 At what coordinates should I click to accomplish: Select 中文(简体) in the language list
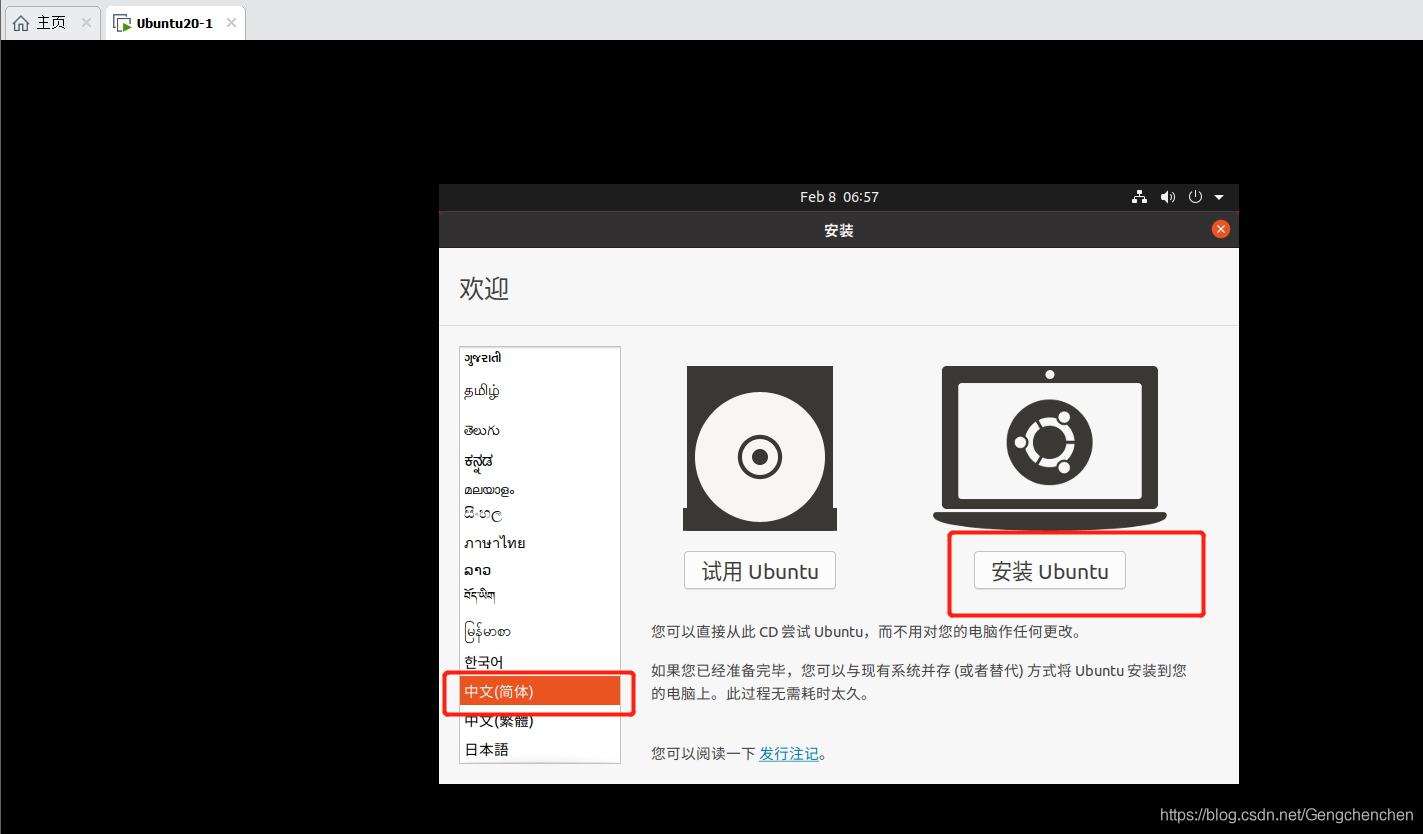540,691
